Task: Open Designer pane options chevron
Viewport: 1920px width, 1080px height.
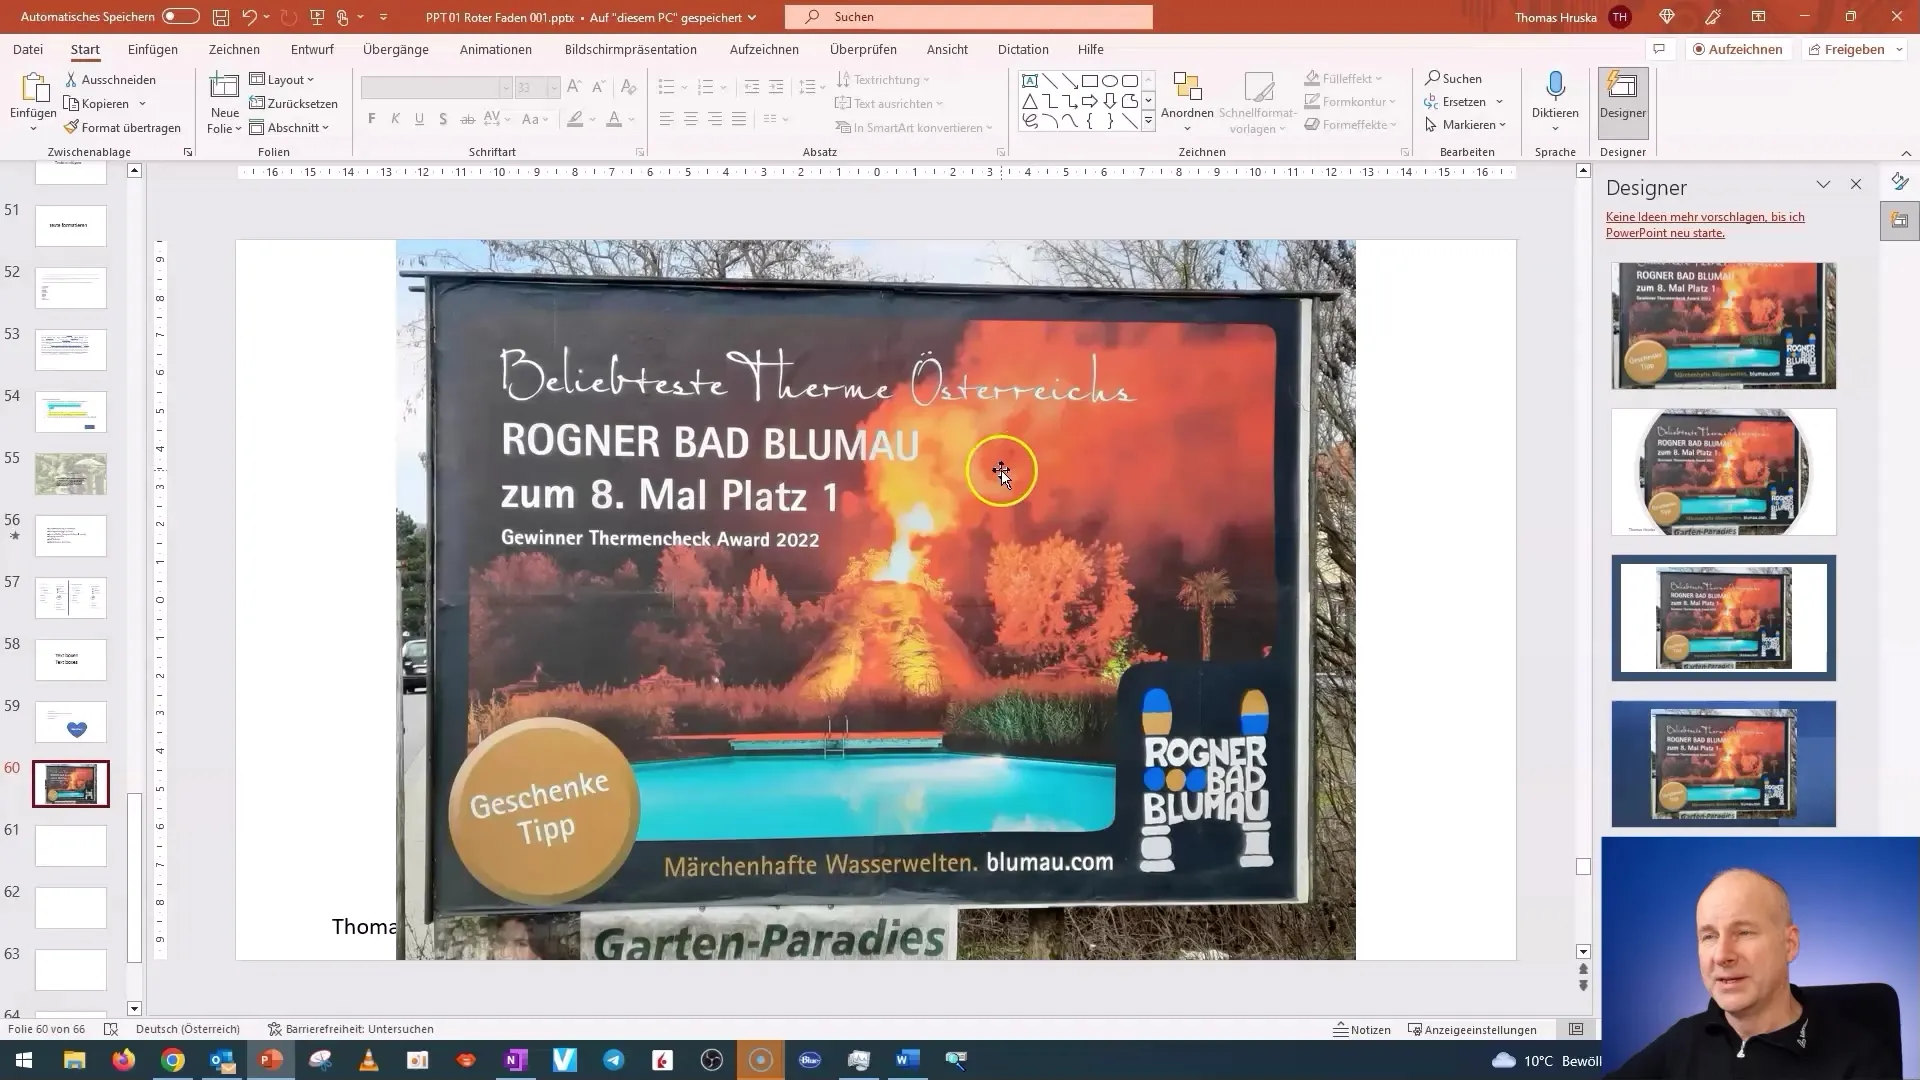Action: [x=1823, y=184]
